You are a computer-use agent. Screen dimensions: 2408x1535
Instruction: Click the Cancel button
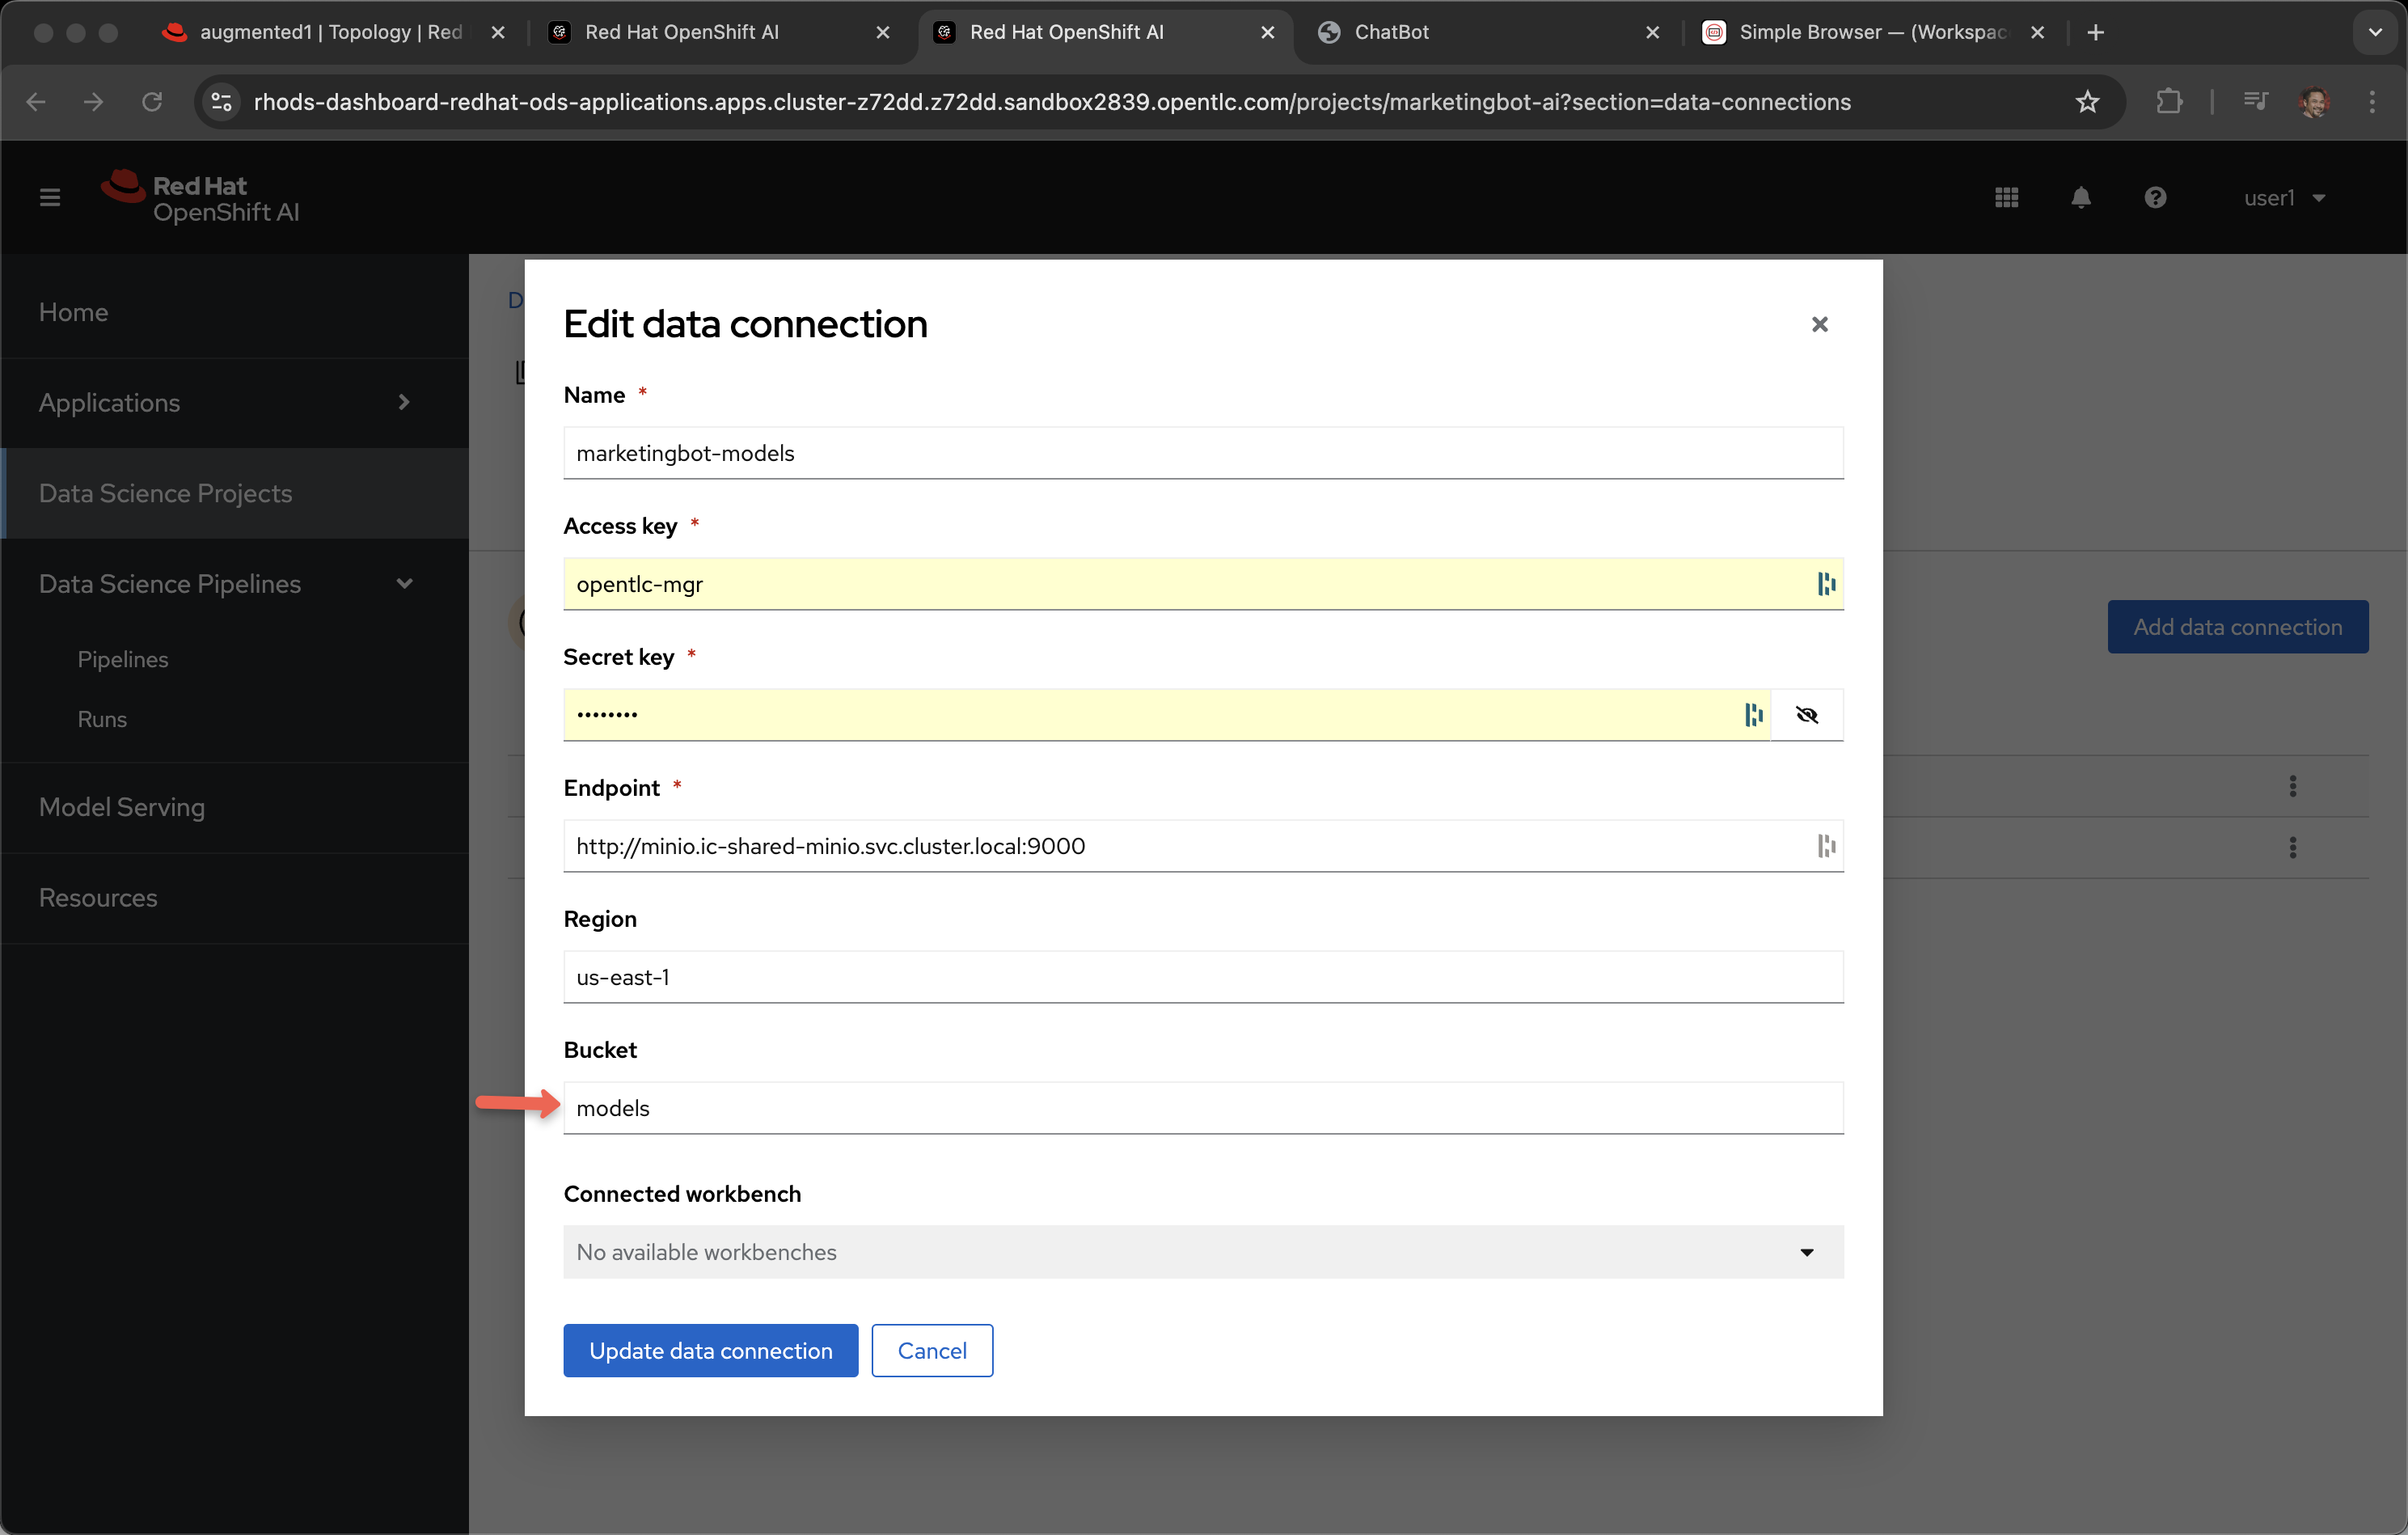pyautogui.click(x=931, y=1351)
